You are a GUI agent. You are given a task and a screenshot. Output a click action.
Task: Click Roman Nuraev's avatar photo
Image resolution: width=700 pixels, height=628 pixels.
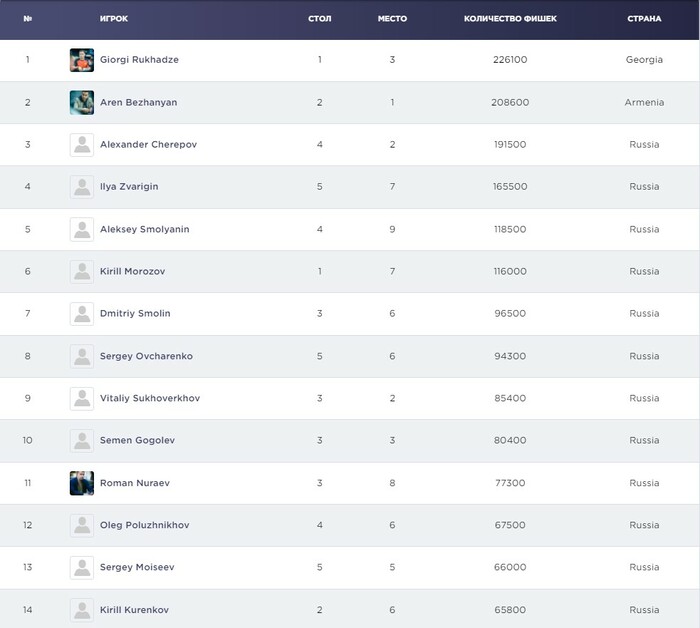coord(82,483)
